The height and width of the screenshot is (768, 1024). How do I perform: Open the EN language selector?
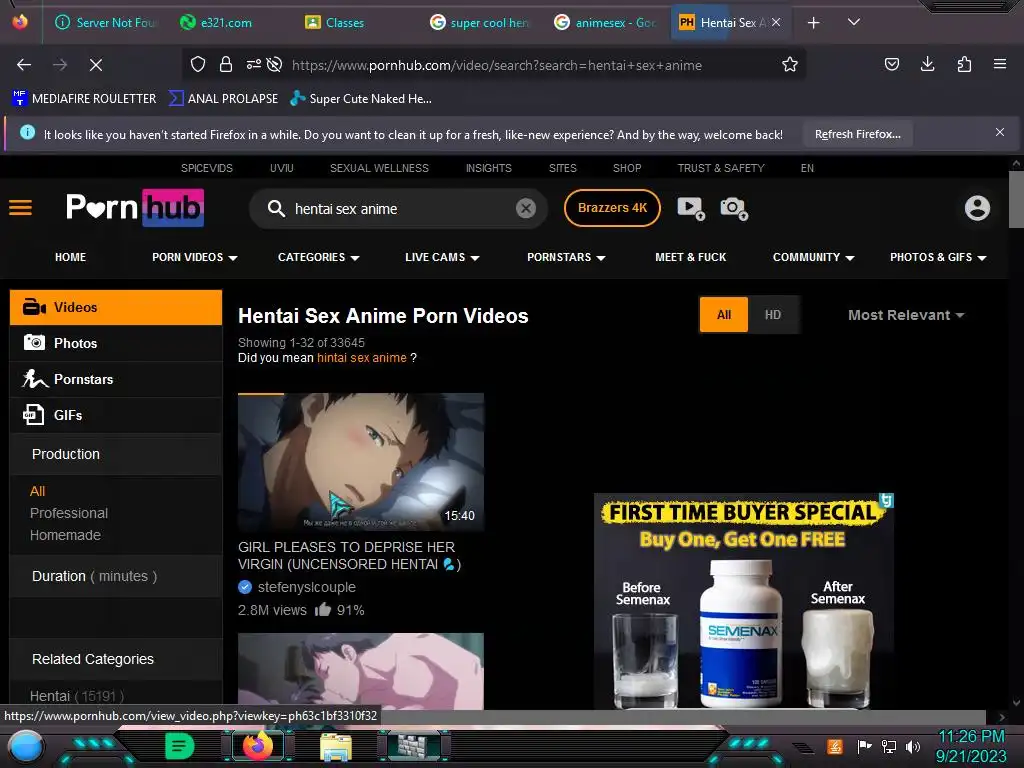point(807,168)
